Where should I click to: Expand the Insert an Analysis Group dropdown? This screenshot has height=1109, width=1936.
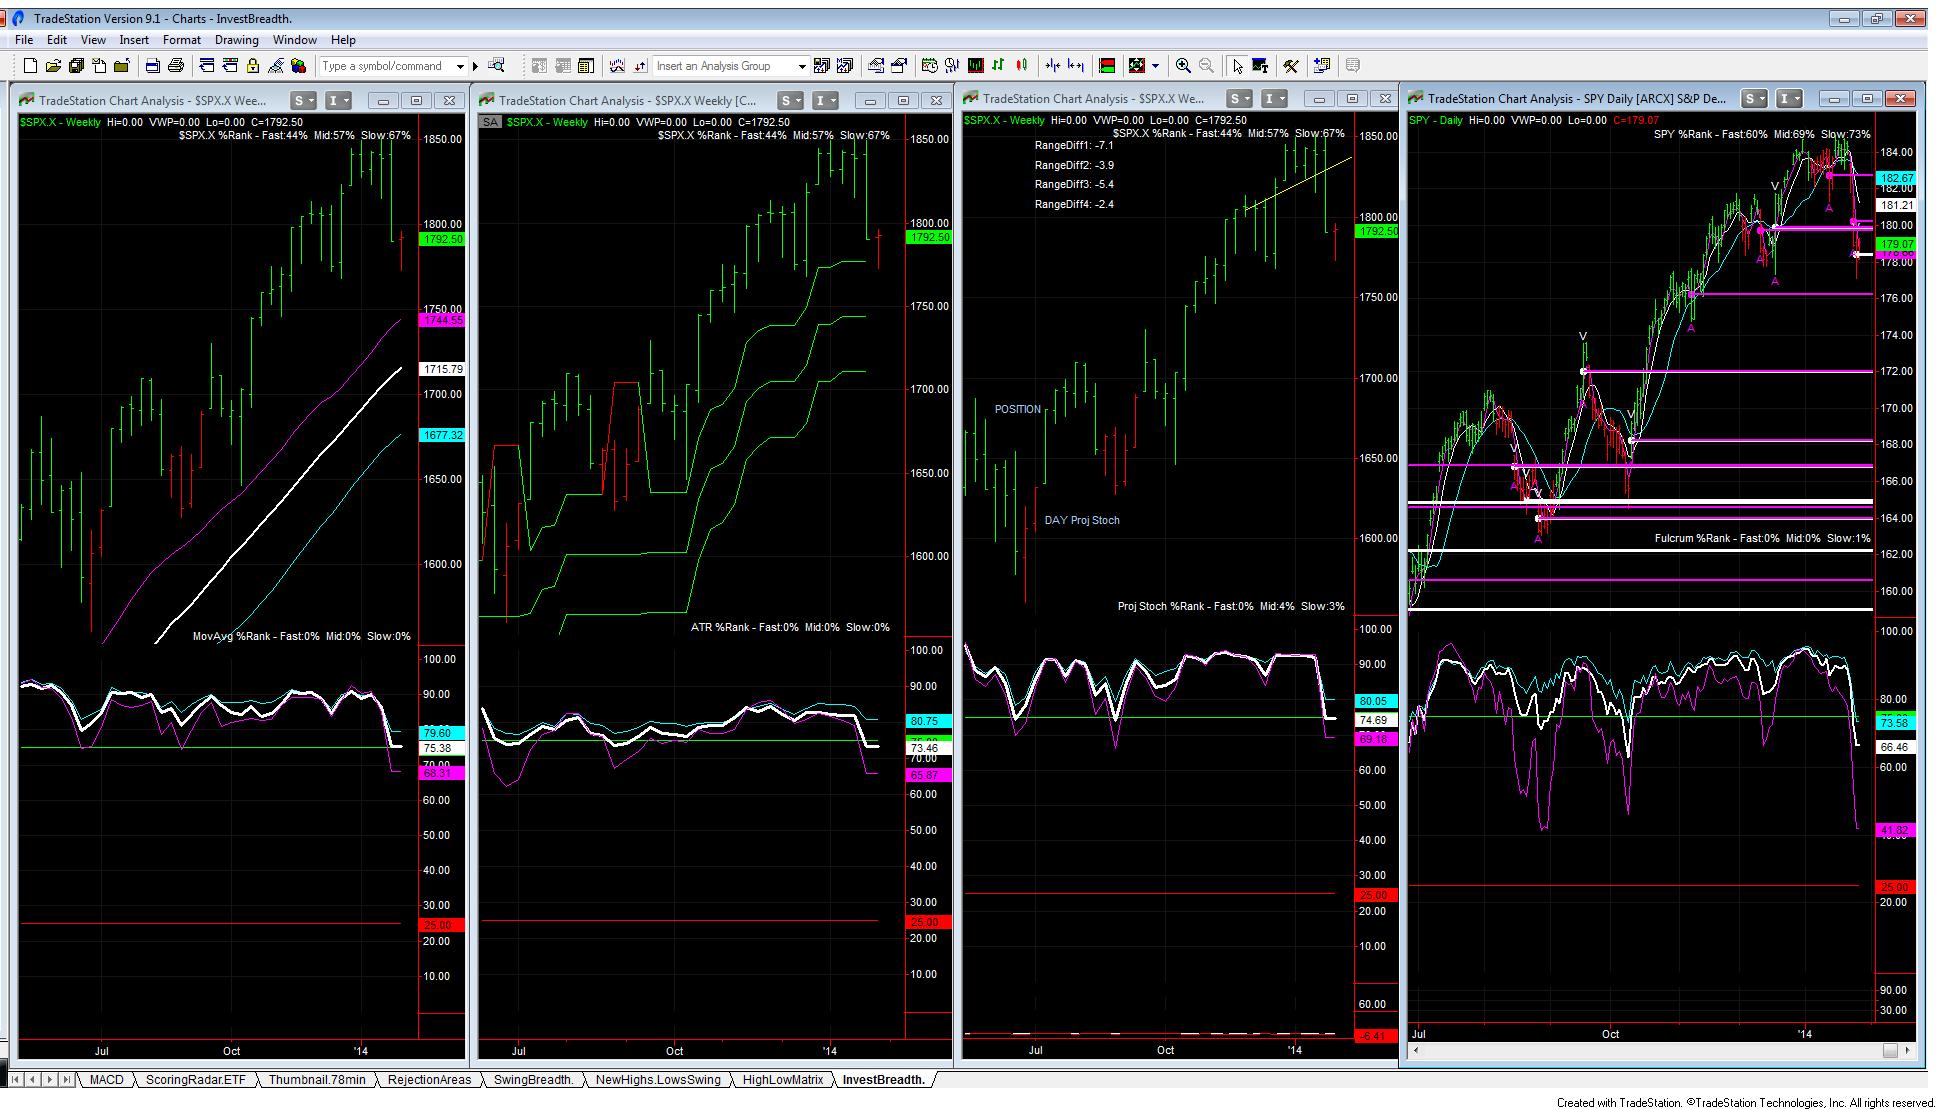pos(801,66)
